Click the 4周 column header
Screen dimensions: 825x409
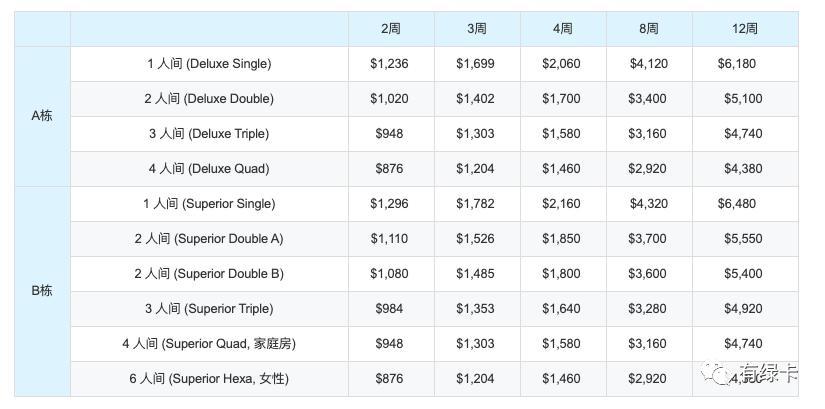point(563,29)
